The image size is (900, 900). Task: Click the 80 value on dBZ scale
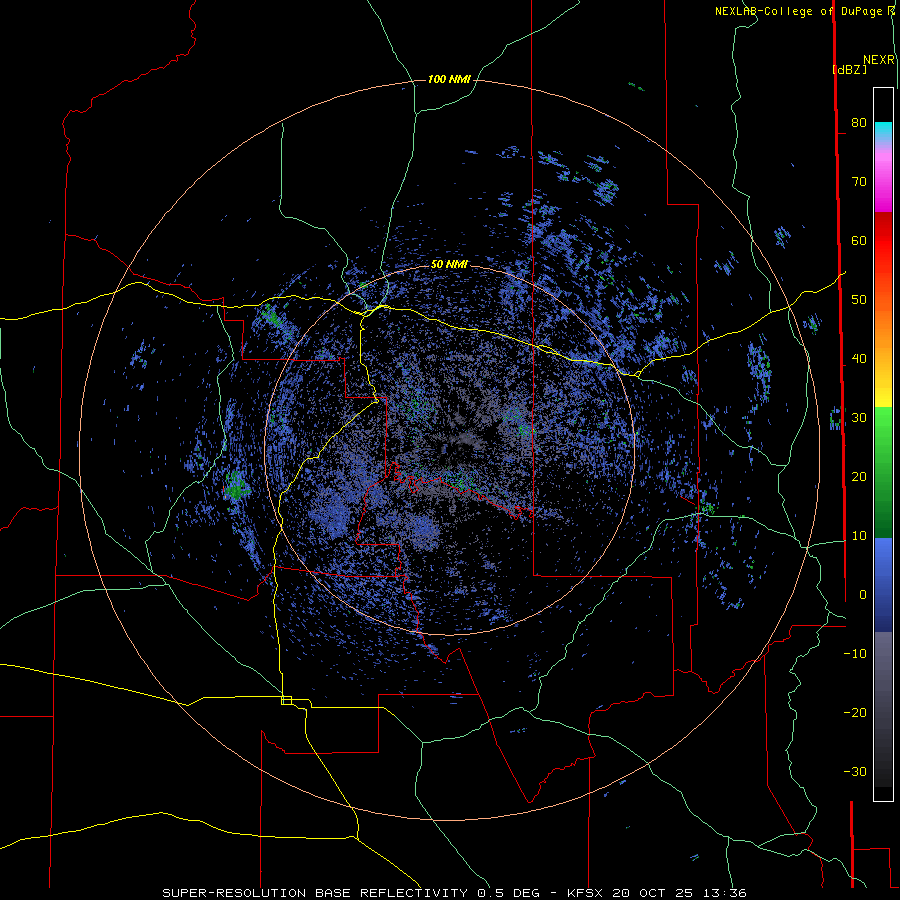point(859,122)
